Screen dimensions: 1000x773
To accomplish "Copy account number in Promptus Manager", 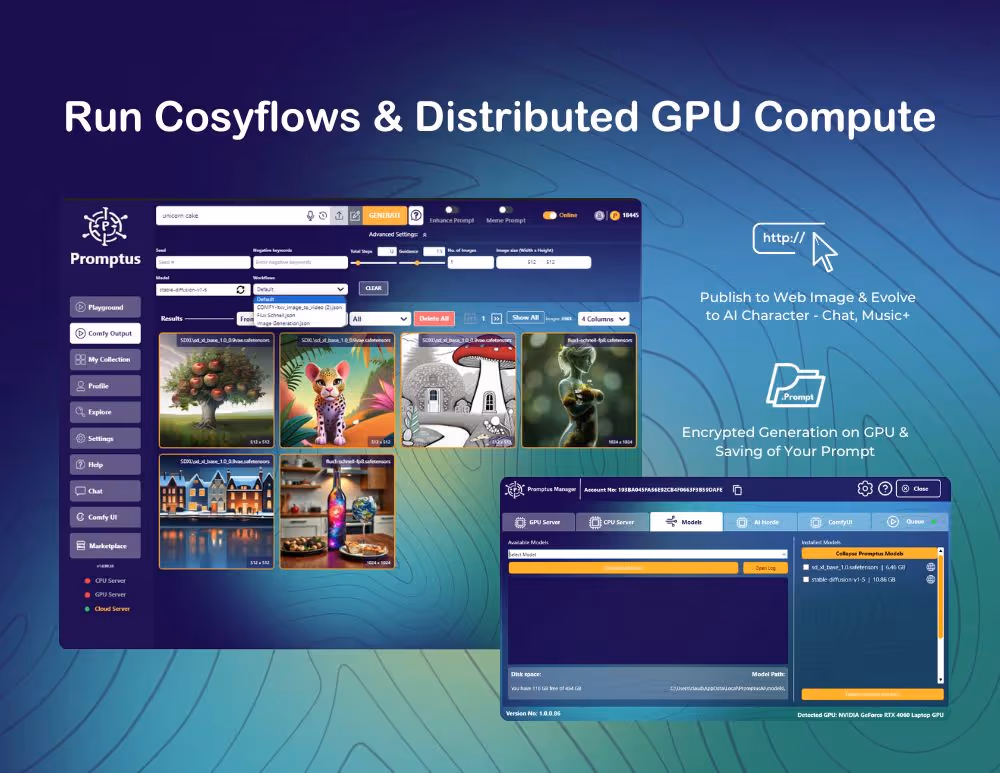I will coord(737,490).
